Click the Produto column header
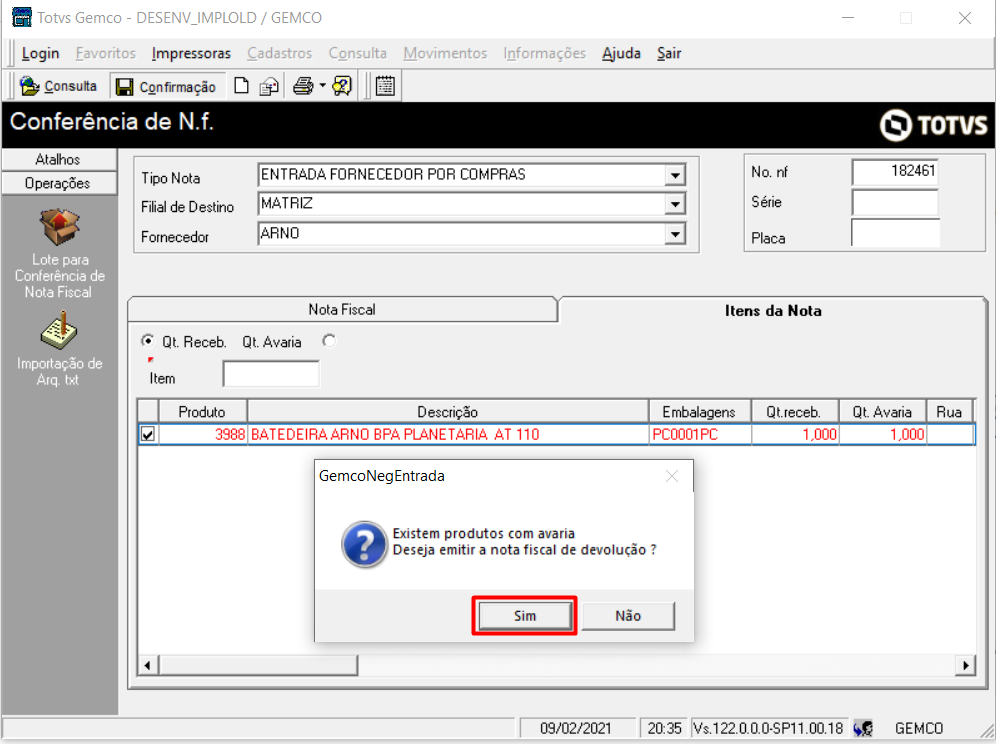This screenshot has height=744, width=996. 203,412
